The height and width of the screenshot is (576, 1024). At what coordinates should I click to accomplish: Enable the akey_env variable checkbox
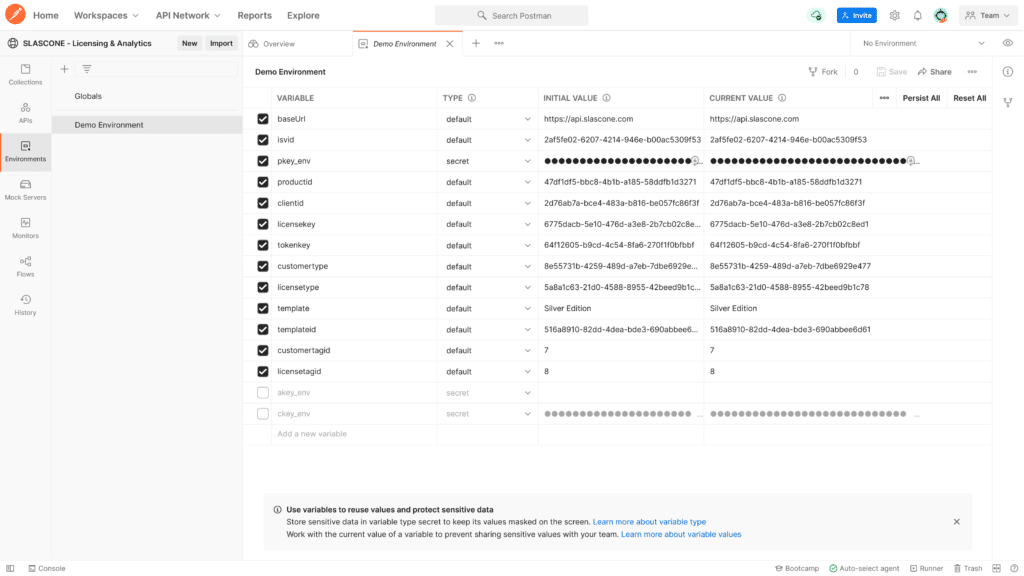tap(263, 392)
